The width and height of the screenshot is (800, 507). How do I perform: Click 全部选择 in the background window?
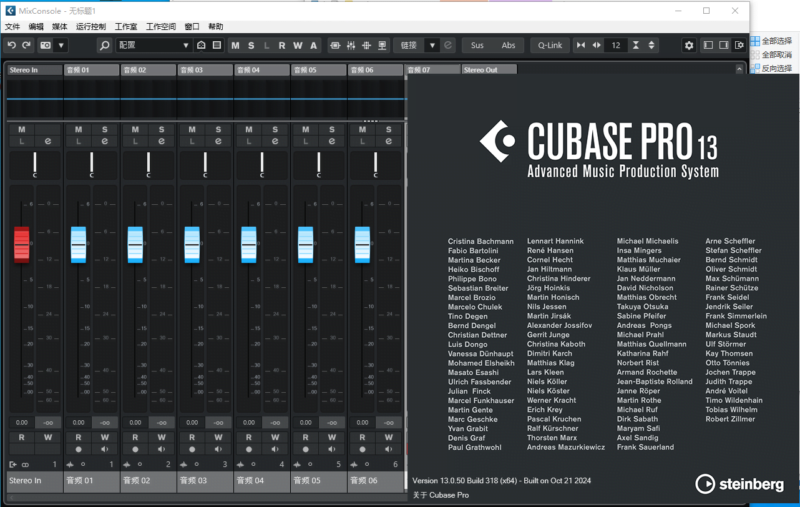coord(772,41)
